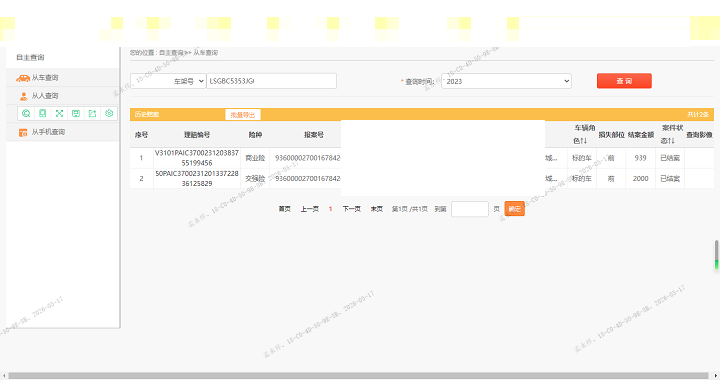The width and height of the screenshot is (720, 380).
Task: Click the 理赔编号 column header
Action: coord(197,135)
